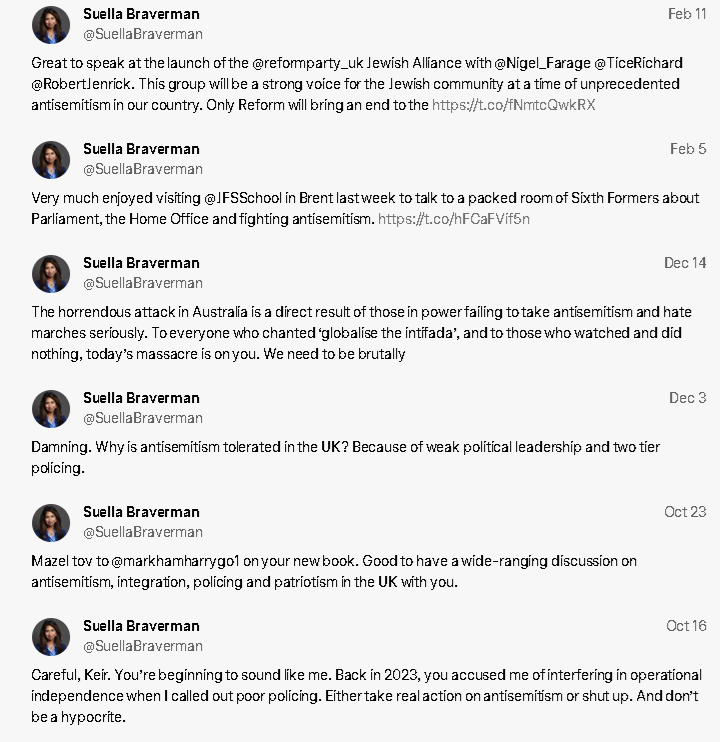
Task: Open the Feb 5 tweet date
Action: pos(688,149)
